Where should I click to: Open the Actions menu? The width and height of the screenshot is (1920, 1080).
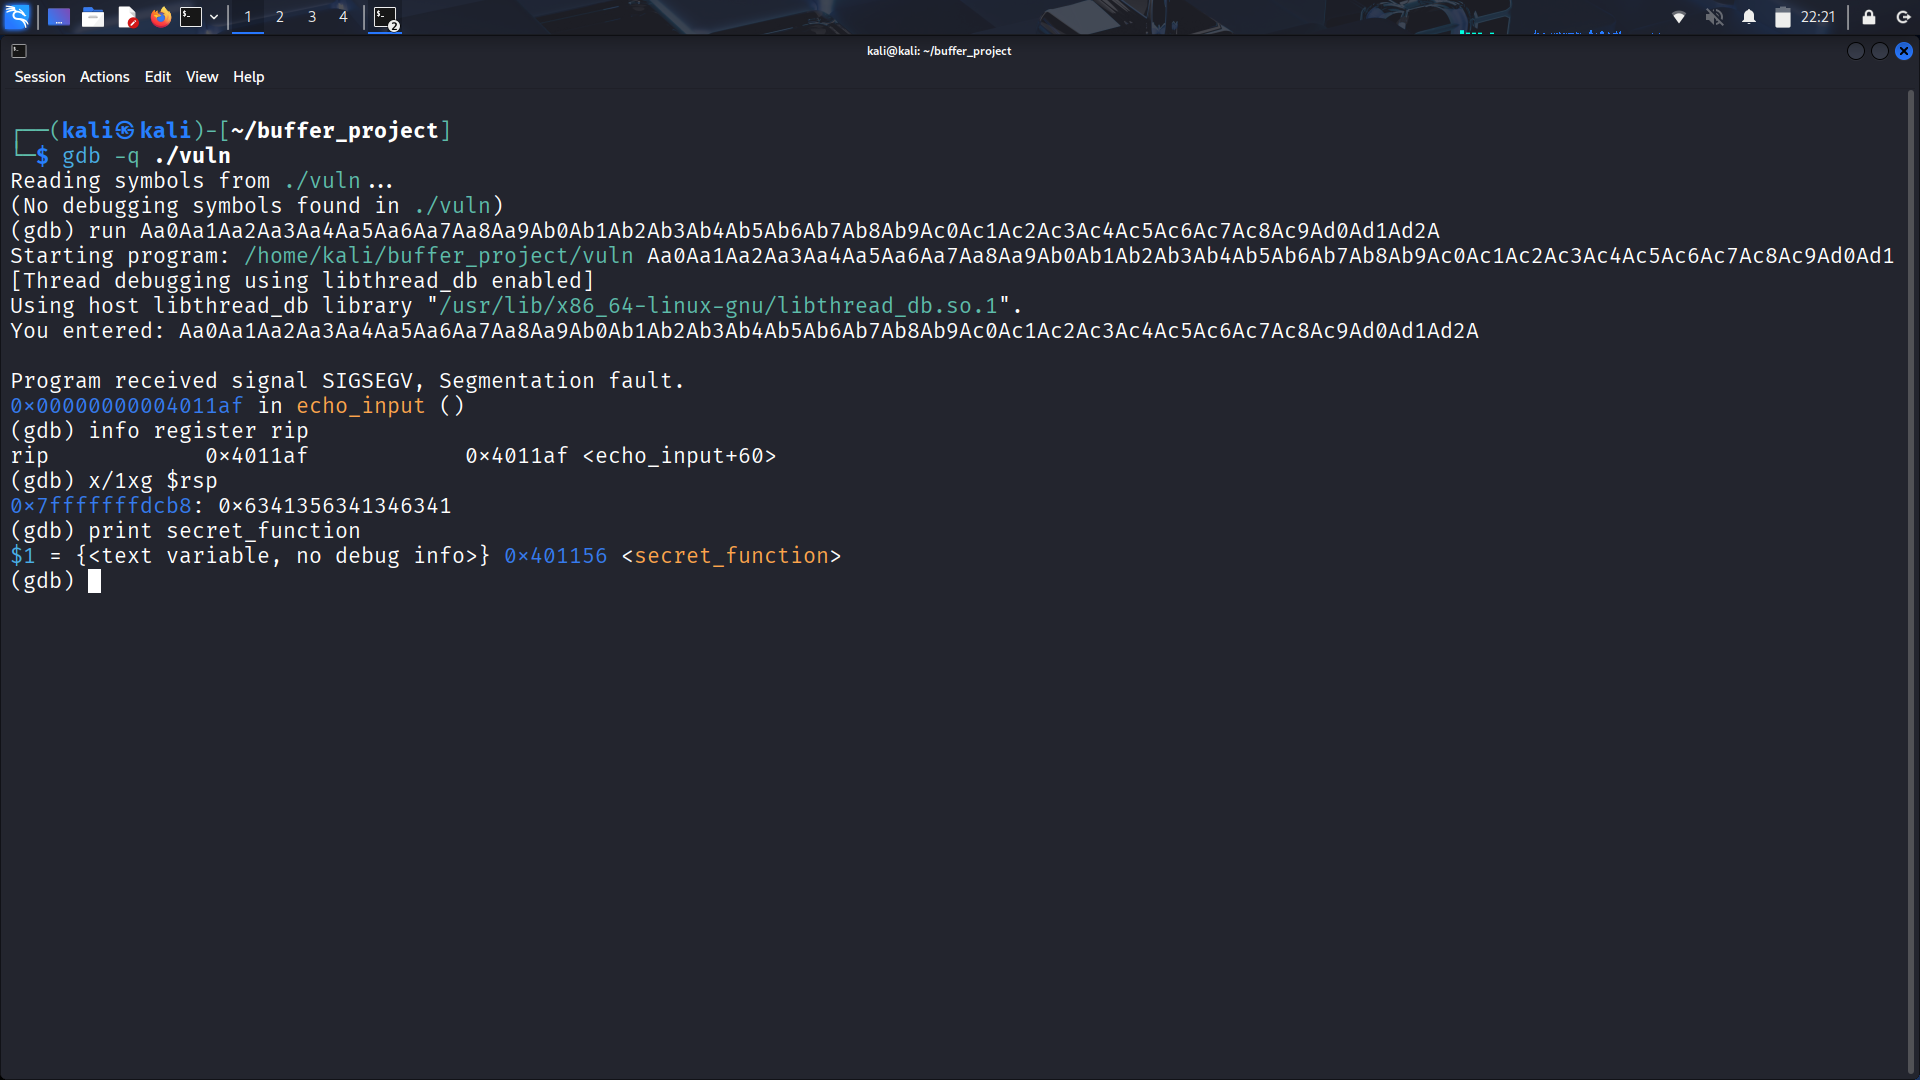click(x=104, y=76)
